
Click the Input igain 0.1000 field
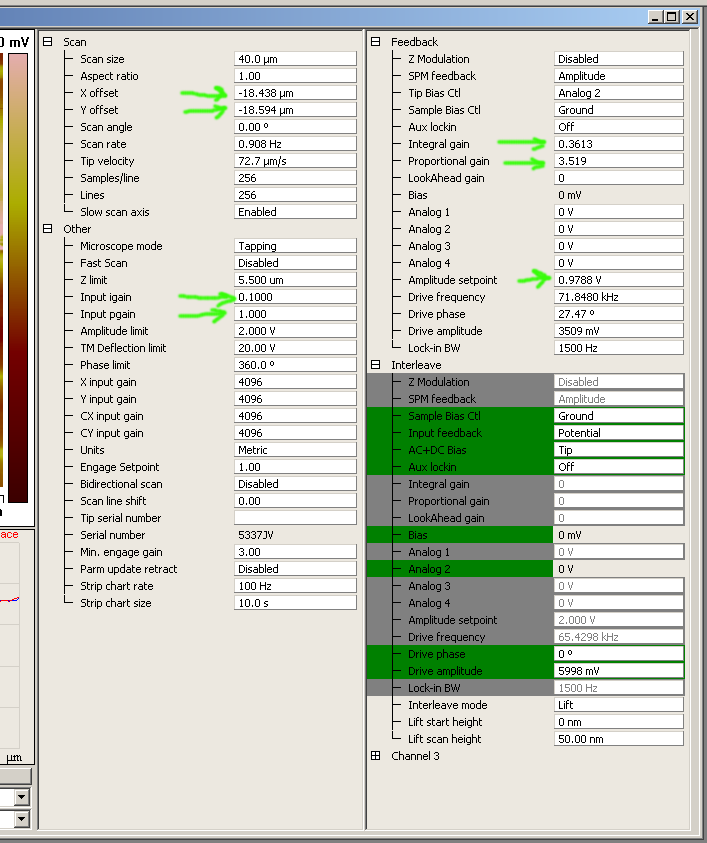pos(295,297)
